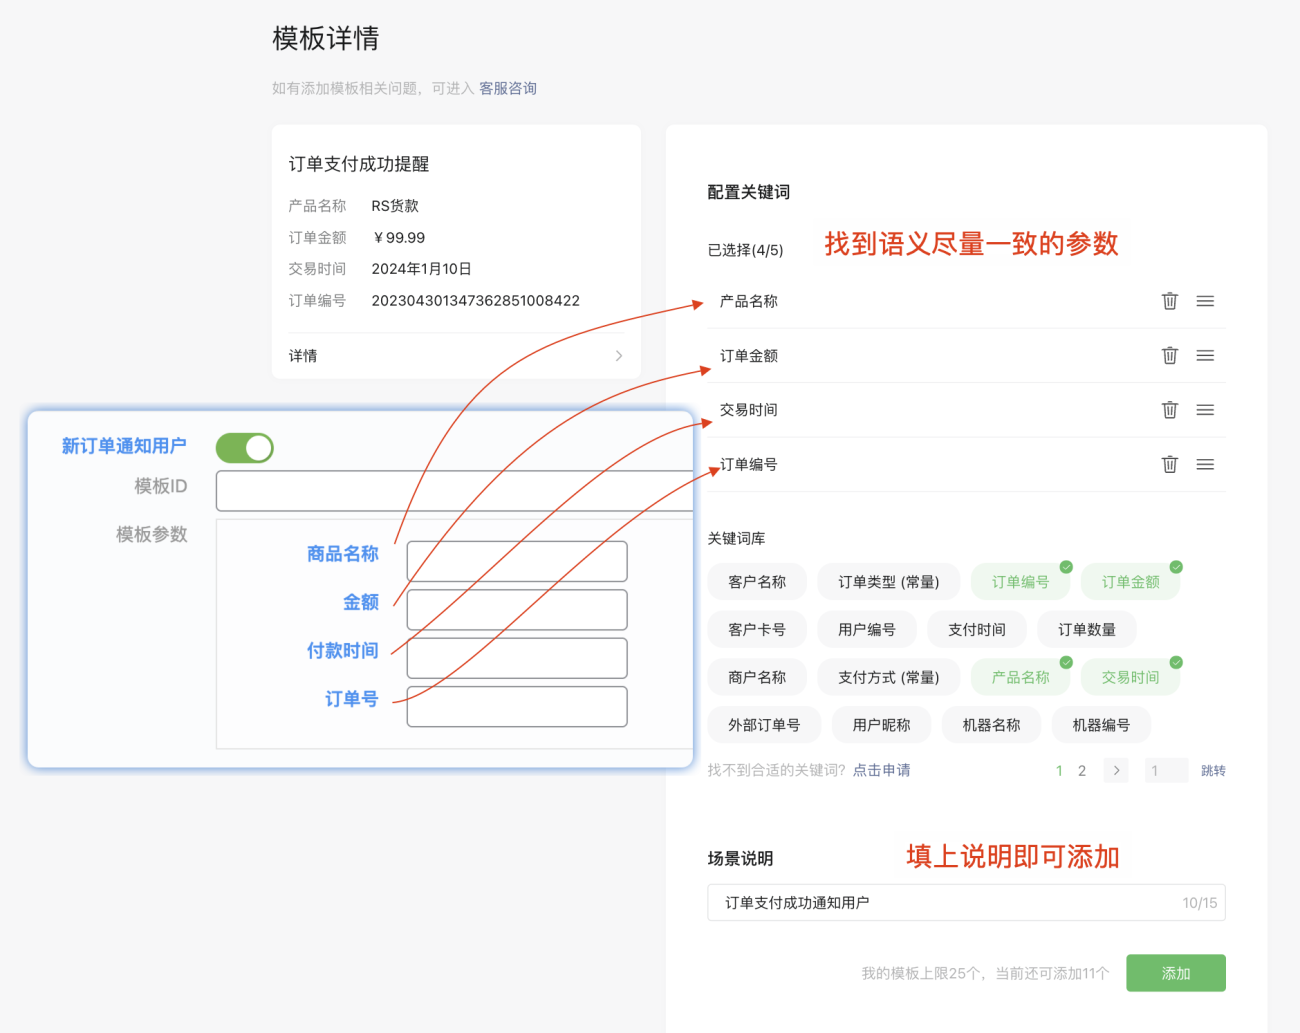This screenshot has width=1300, height=1033.
Task: Click the 添加 button
Action: click(x=1176, y=972)
